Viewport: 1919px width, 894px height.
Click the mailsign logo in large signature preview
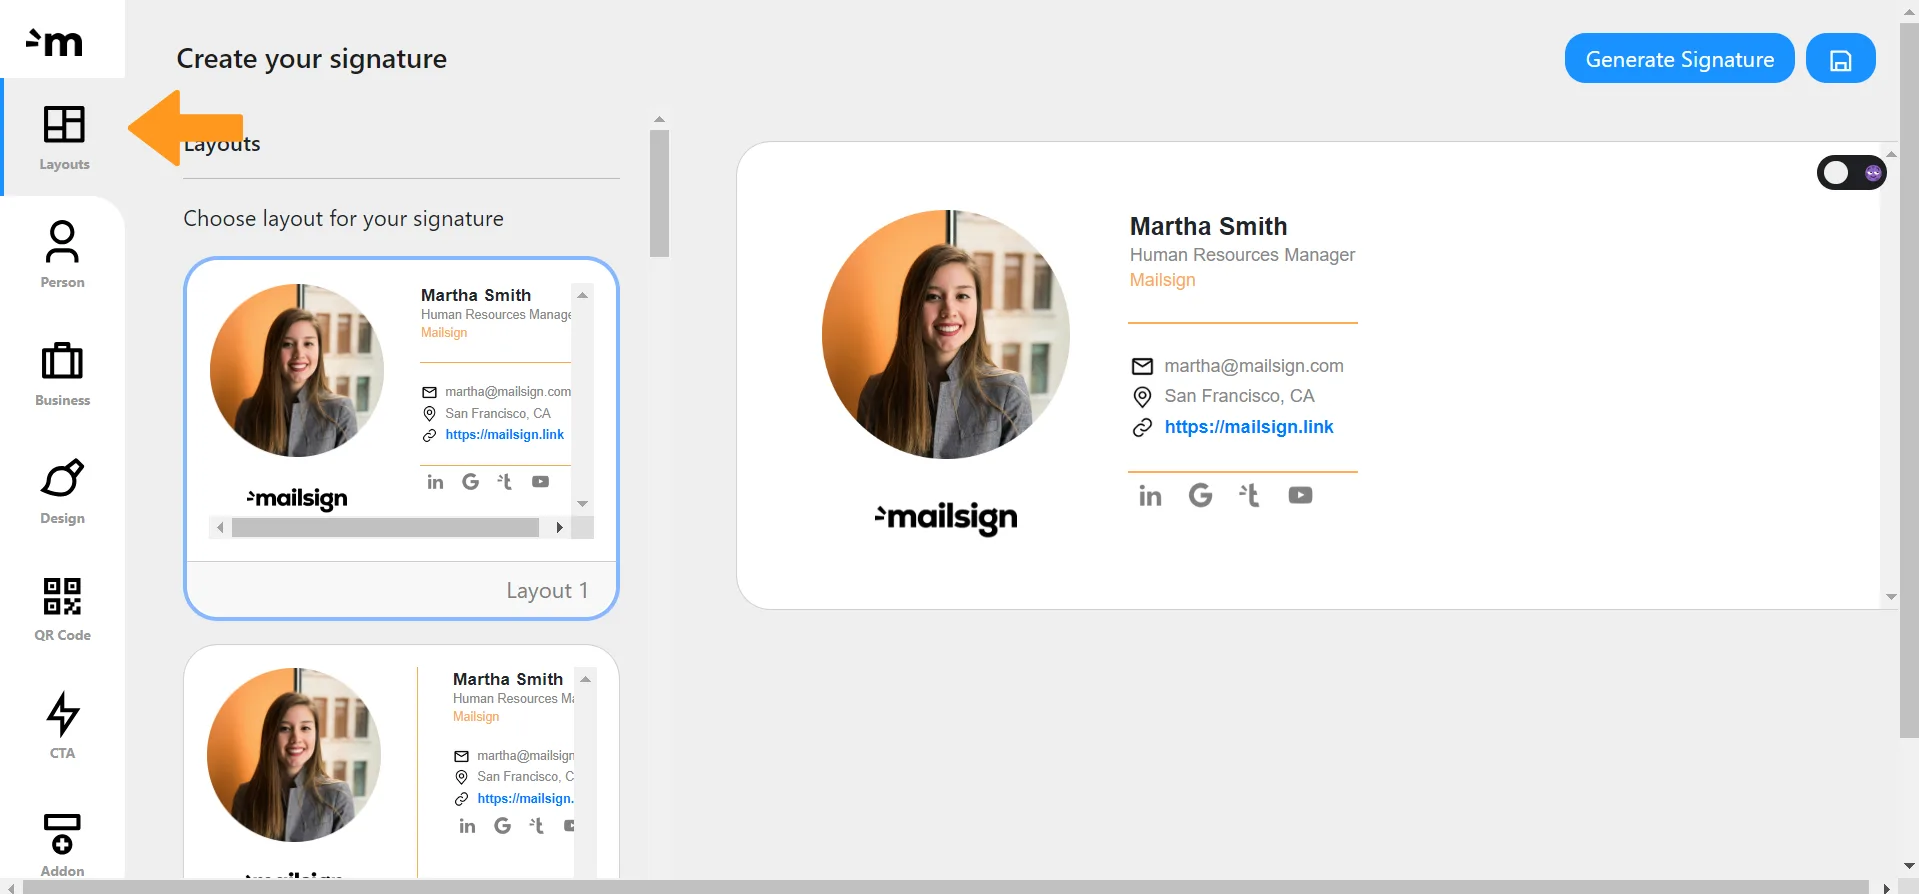946,518
